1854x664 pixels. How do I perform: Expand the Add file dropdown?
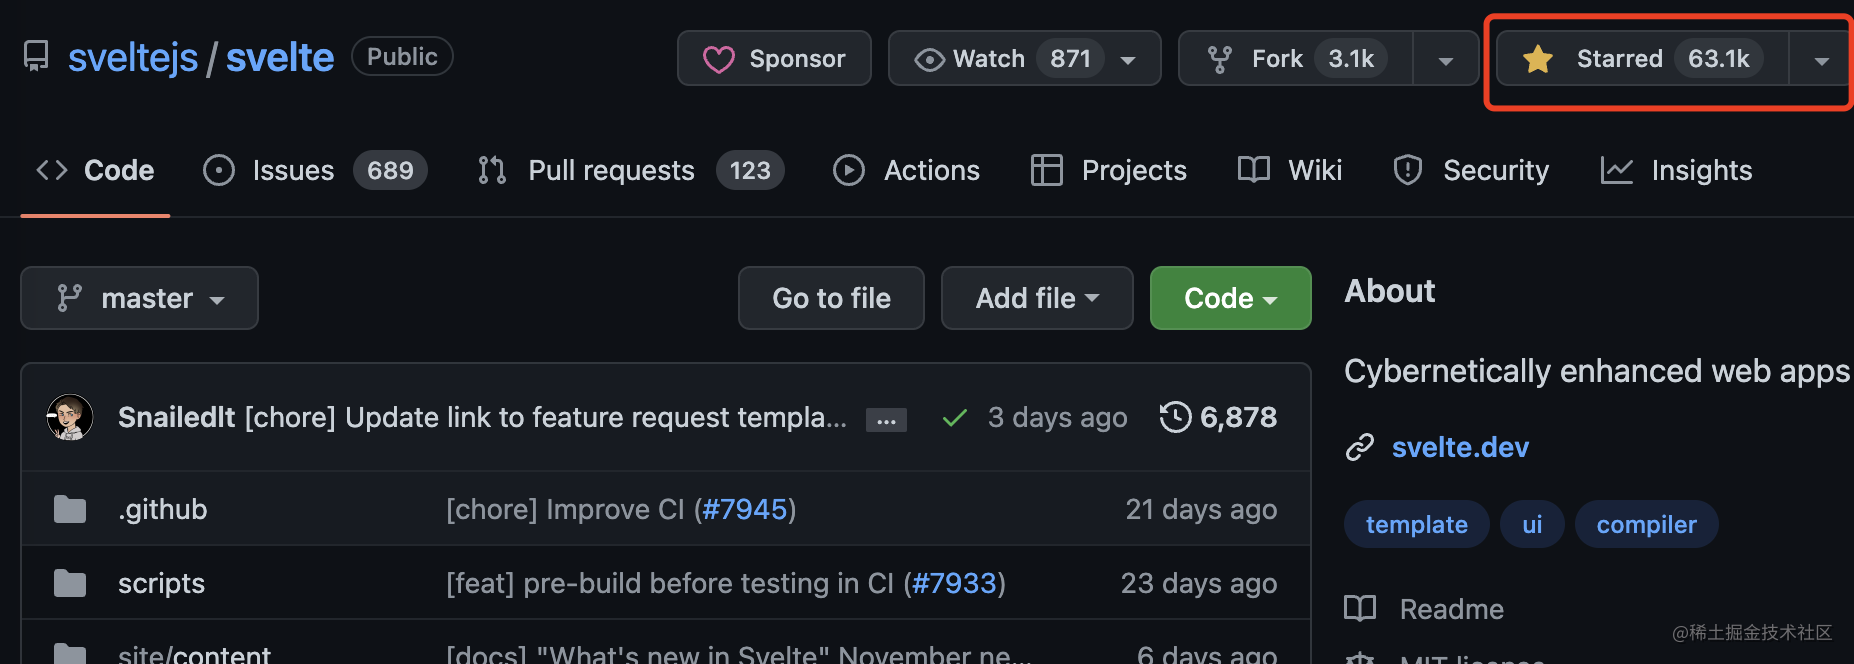coord(1036,298)
